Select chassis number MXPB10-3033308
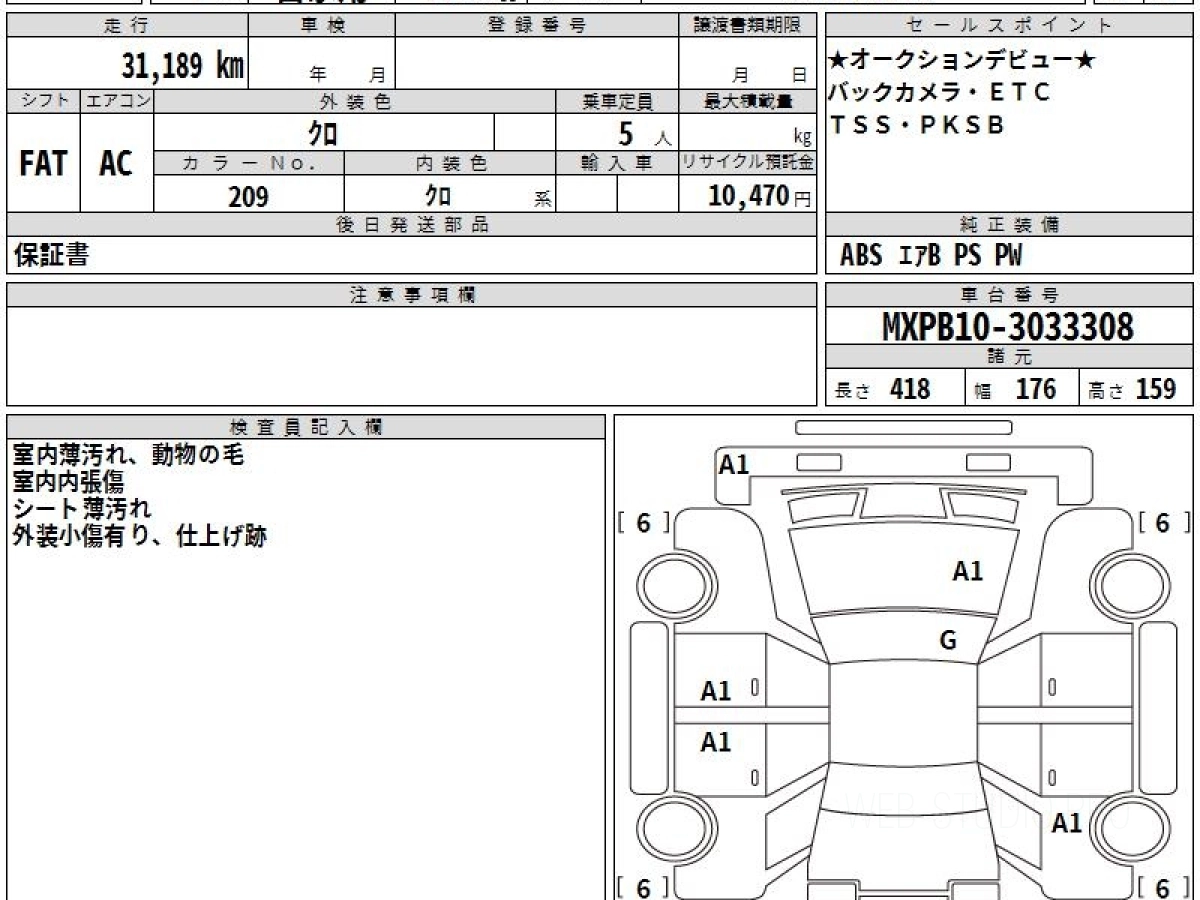This screenshot has width=1200, height=900. (x=1008, y=326)
